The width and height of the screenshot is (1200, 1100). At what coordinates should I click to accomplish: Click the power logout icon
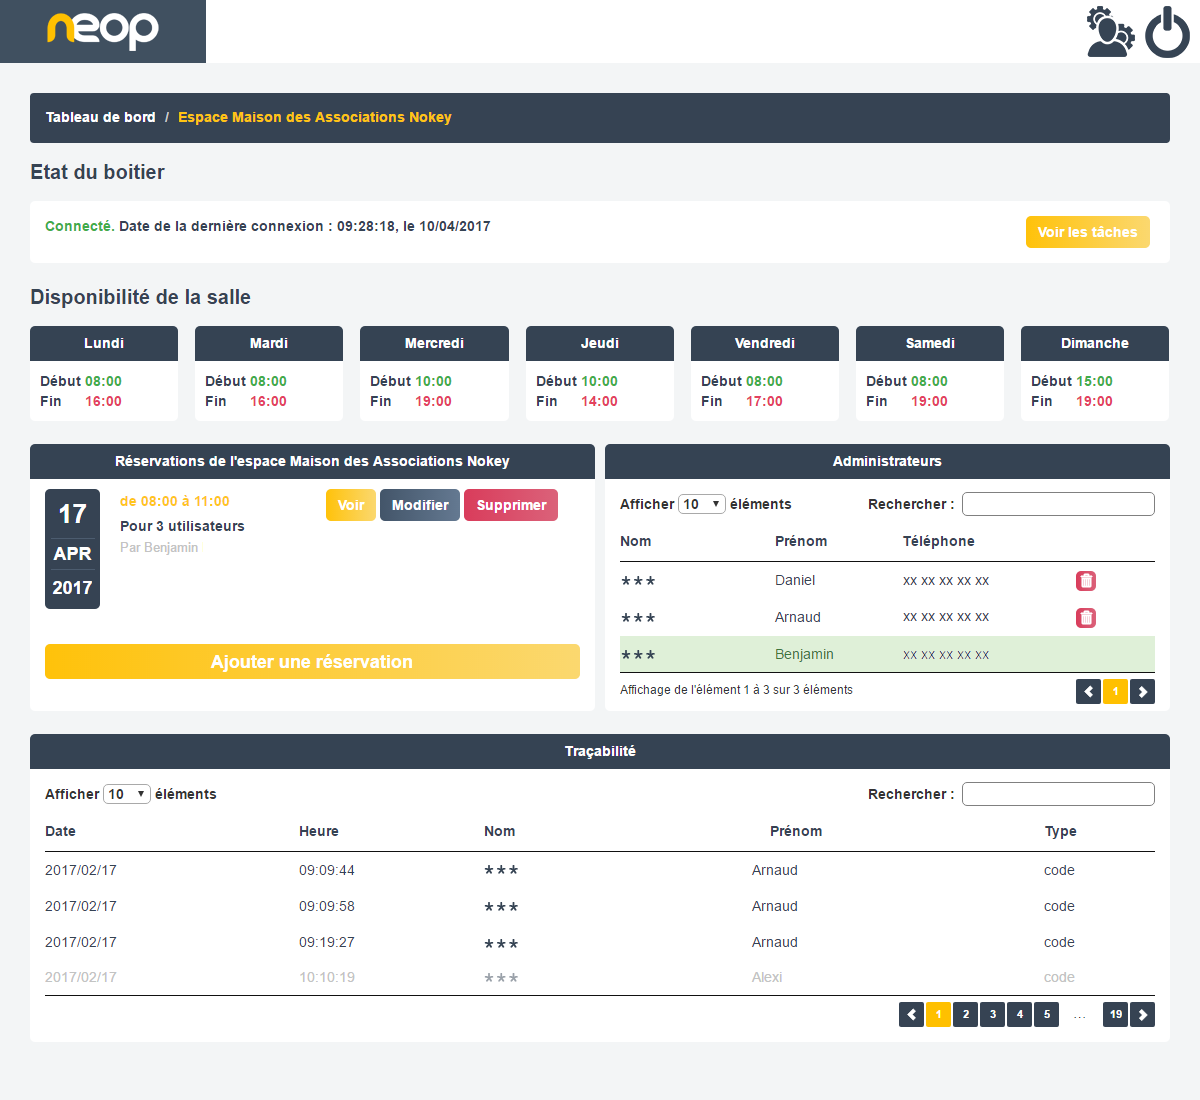click(1167, 32)
